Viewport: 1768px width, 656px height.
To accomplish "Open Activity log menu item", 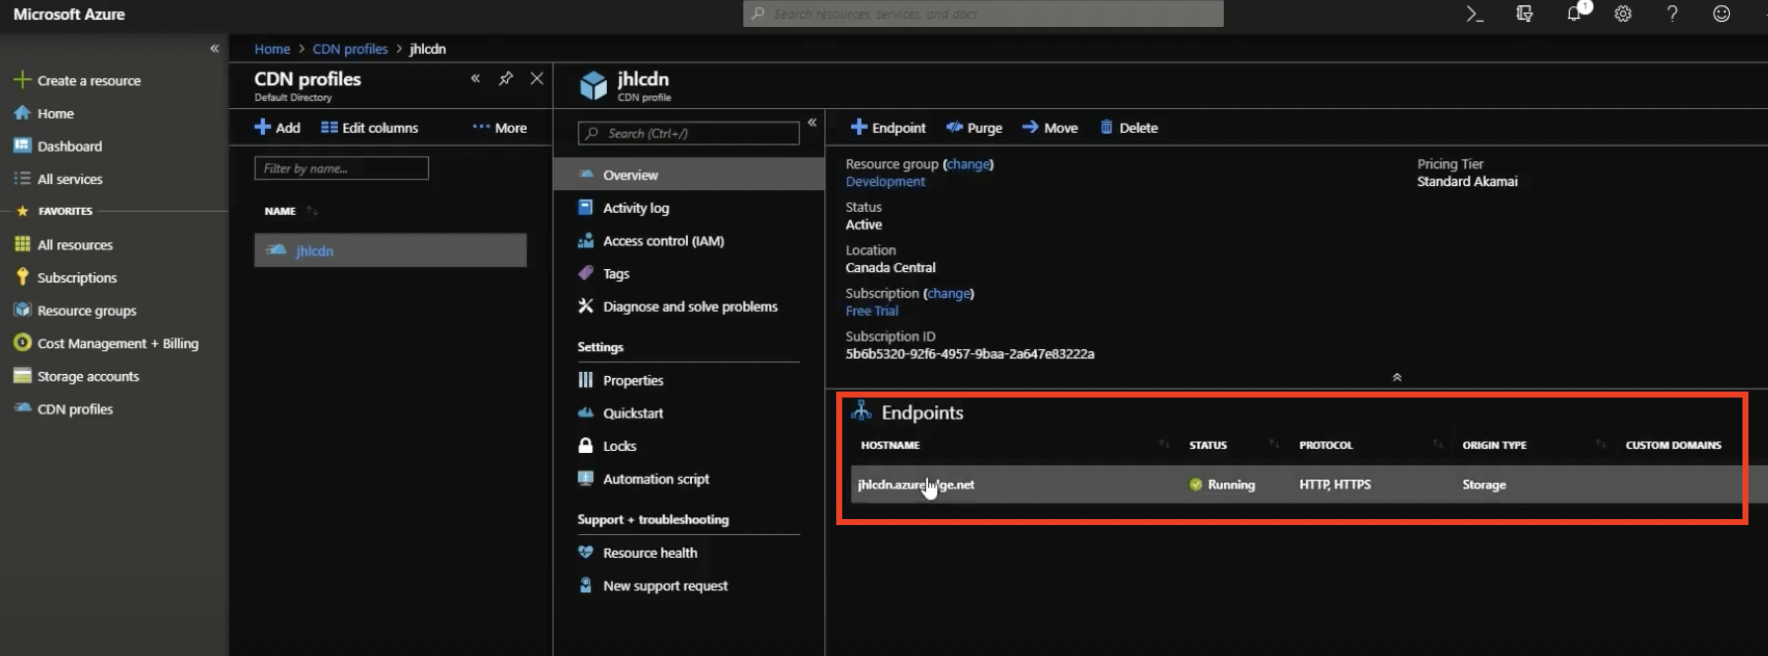I will pyautogui.click(x=636, y=208).
